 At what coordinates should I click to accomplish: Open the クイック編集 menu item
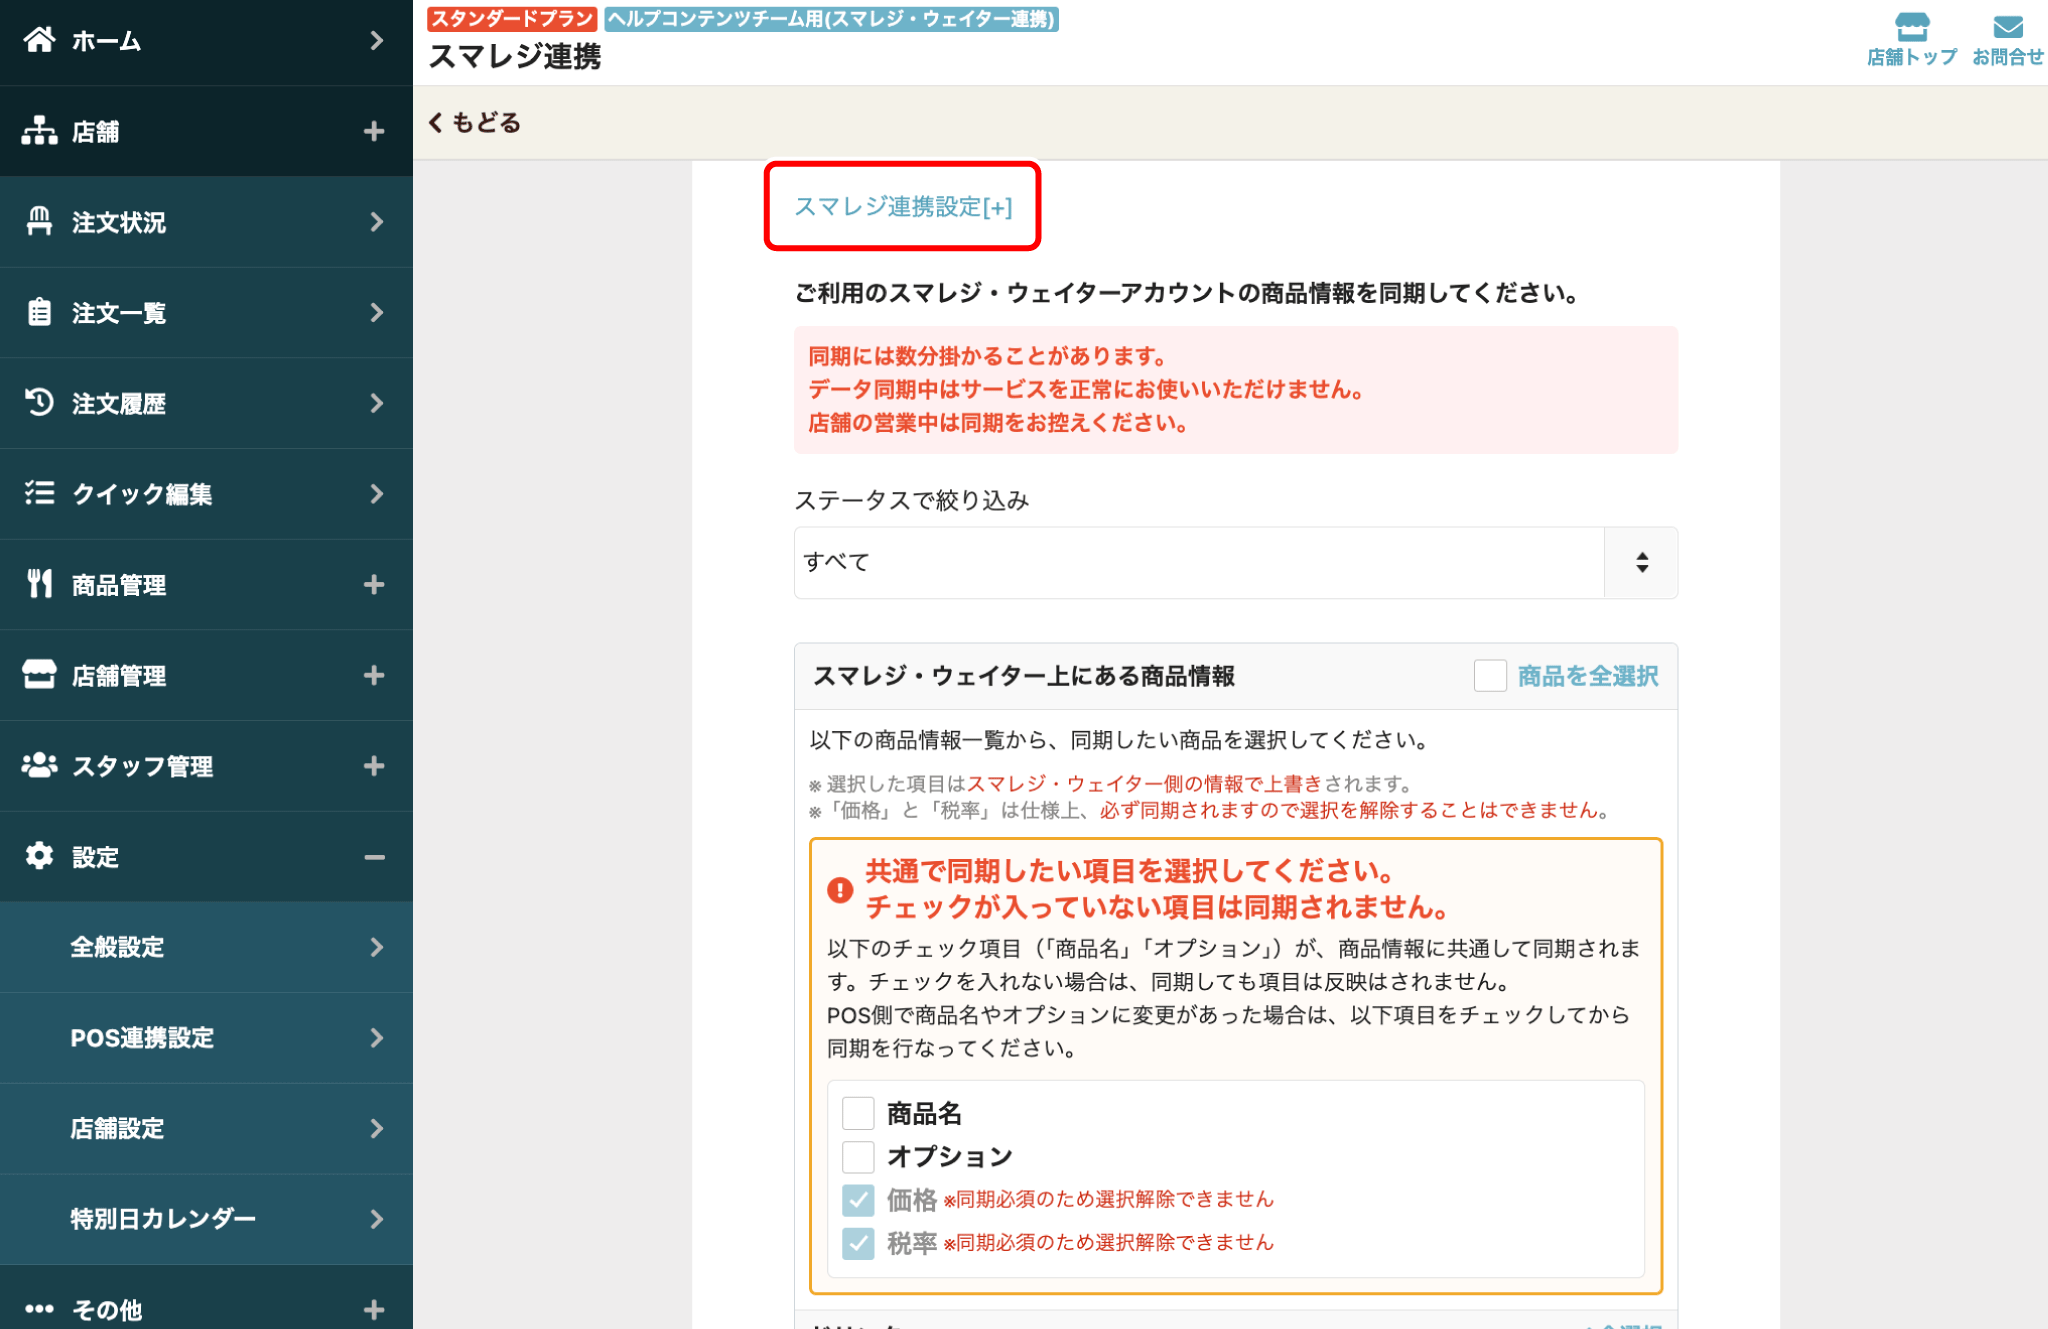click(206, 494)
